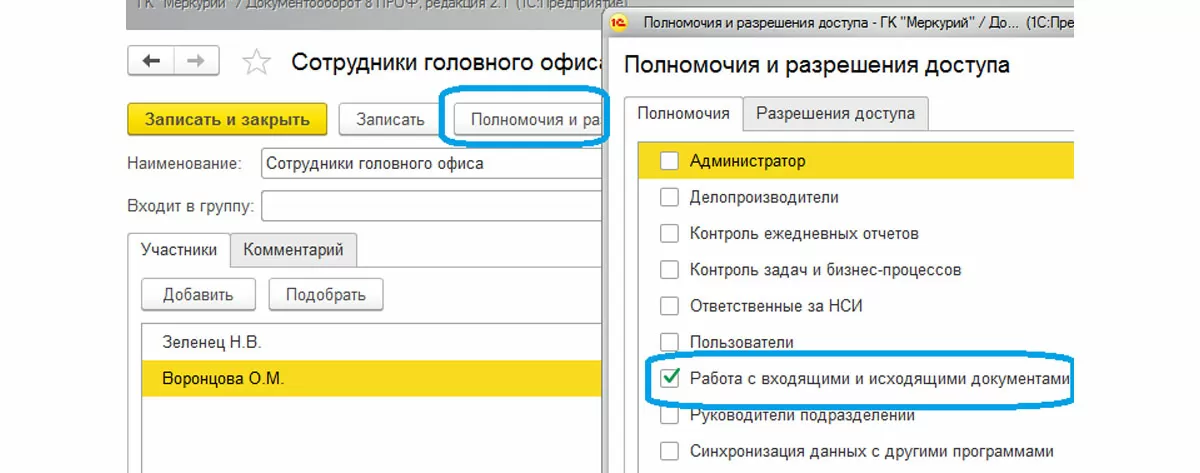
Task: Enable Контроль задач и бизнес-процессов checkbox
Action: 669,269
